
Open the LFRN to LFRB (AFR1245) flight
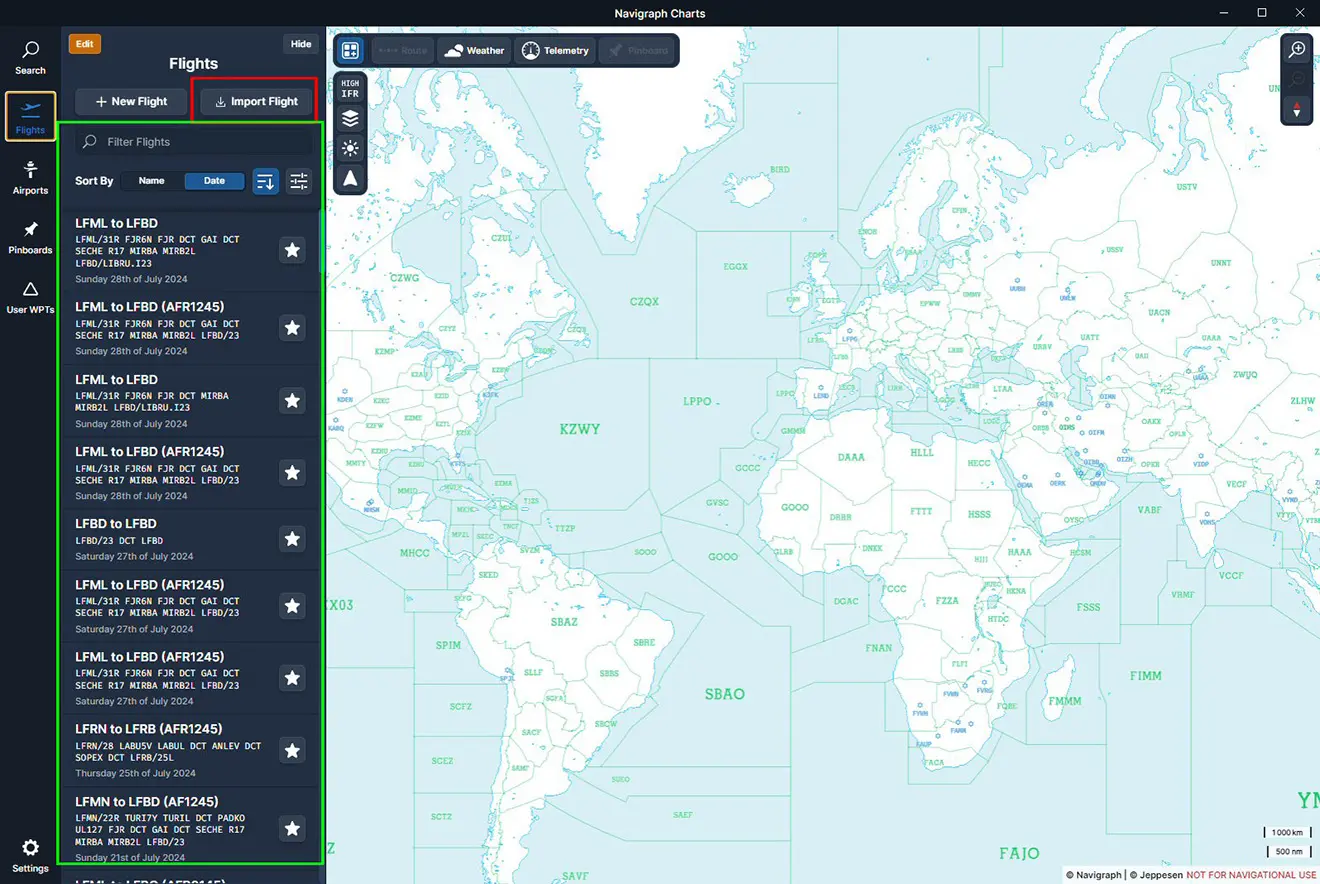point(190,750)
